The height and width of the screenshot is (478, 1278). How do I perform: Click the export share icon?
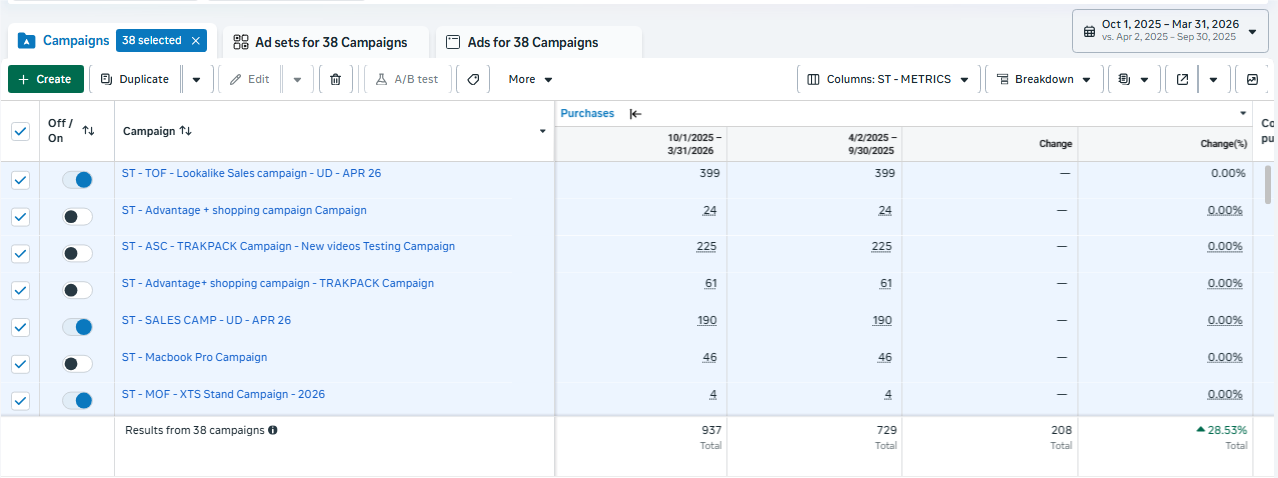[1182, 79]
